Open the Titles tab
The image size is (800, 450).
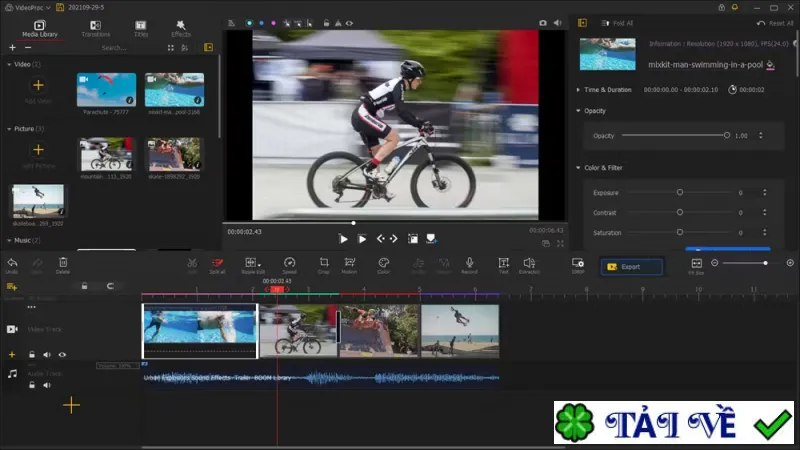click(x=140, y=29)
